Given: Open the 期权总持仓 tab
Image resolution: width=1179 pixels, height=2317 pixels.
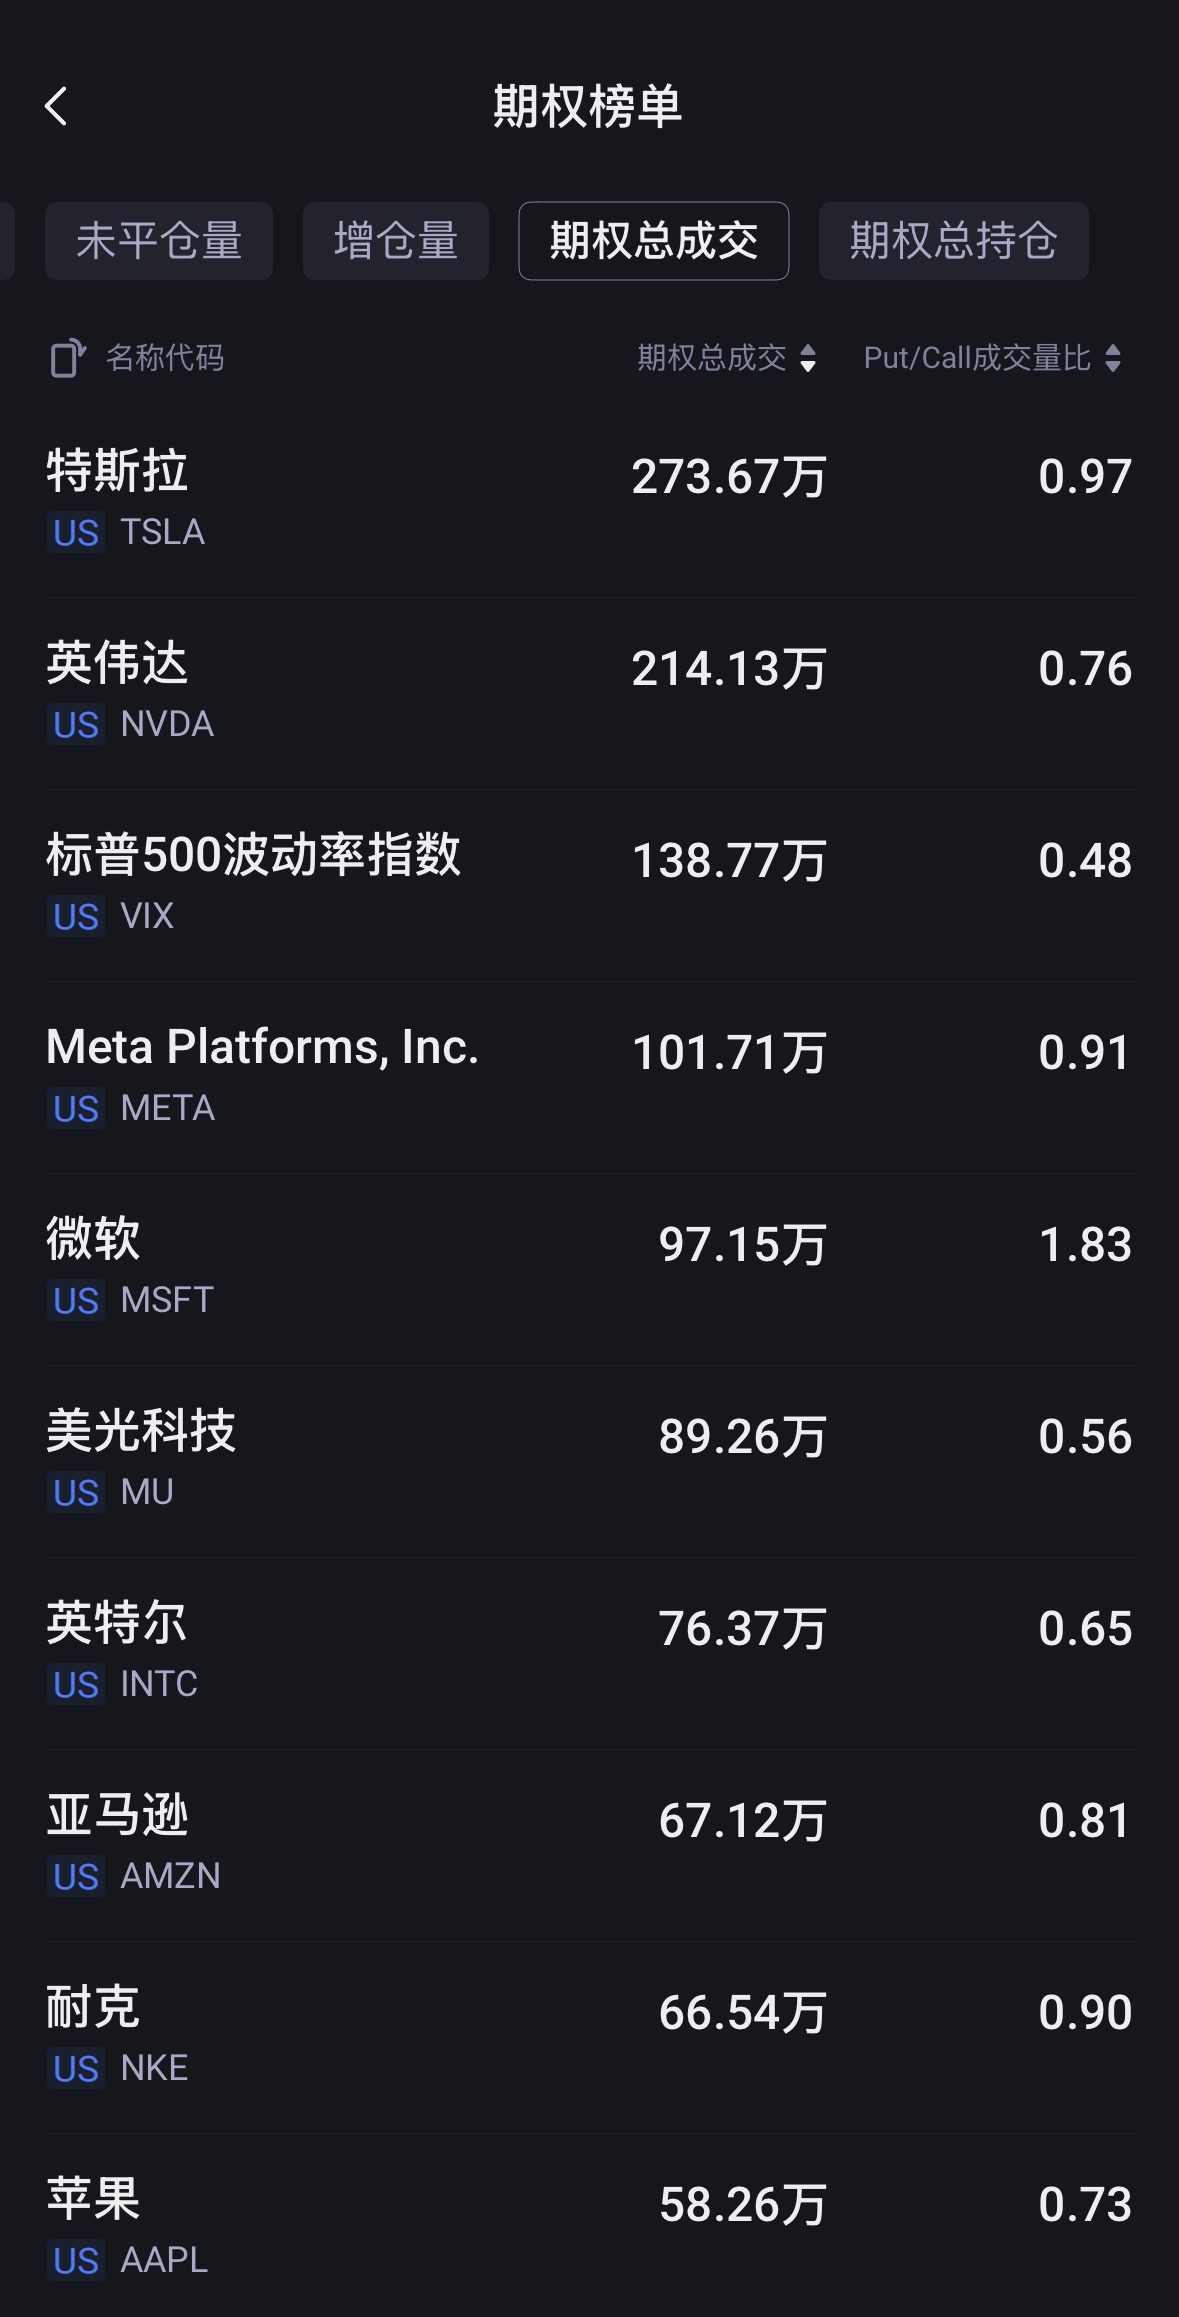Looking at the screenshot, I should point(953,241).
